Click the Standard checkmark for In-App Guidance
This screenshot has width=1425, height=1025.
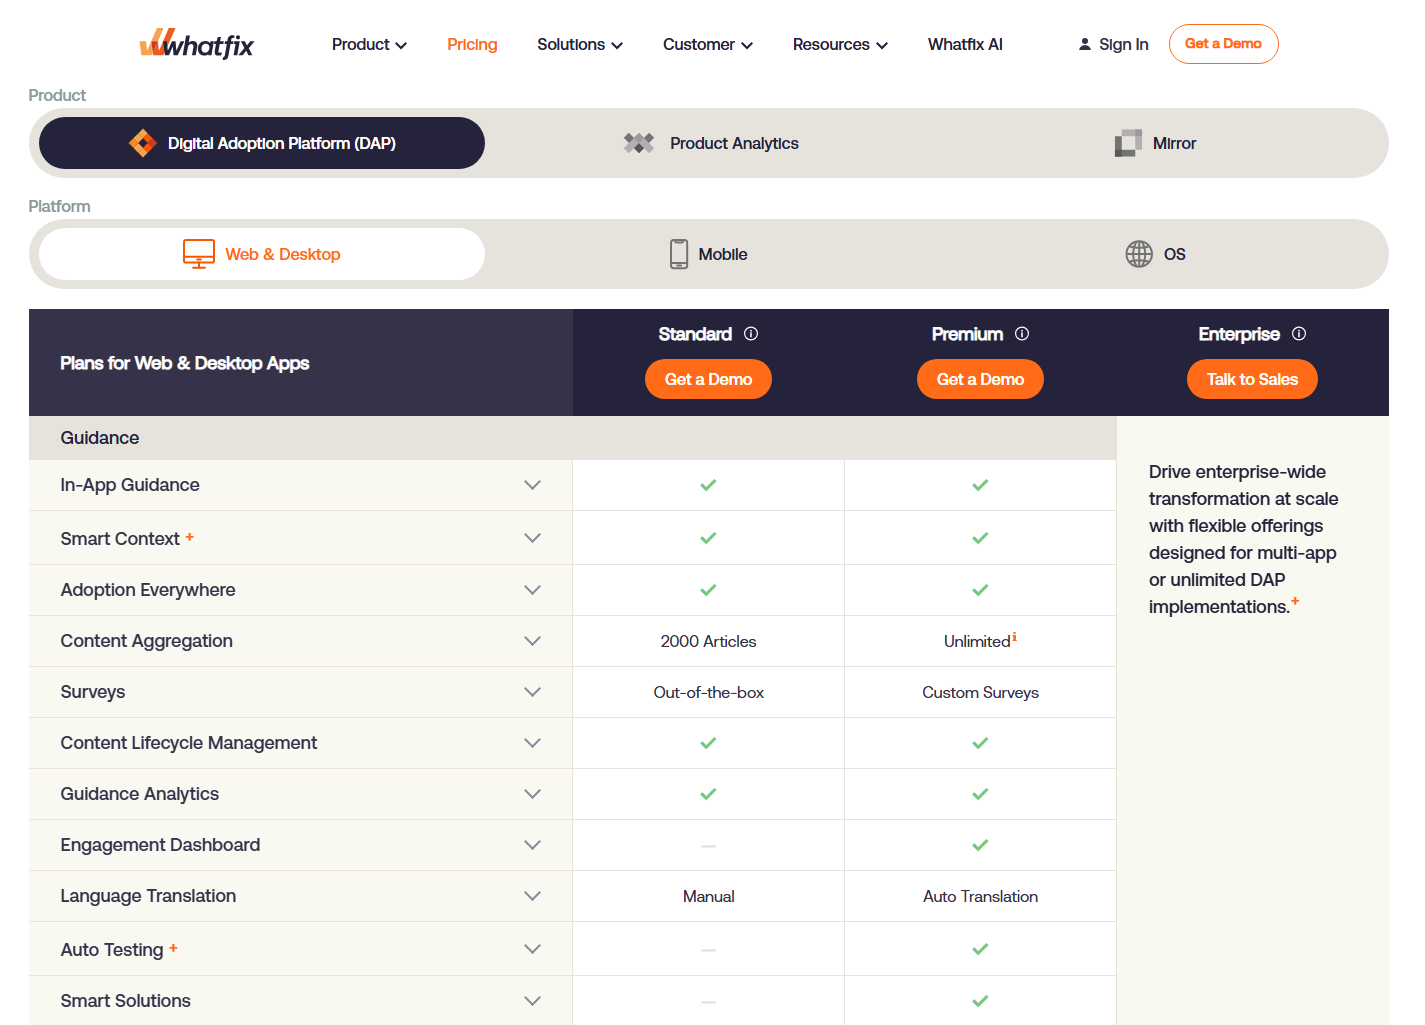(x=708, y=485)
